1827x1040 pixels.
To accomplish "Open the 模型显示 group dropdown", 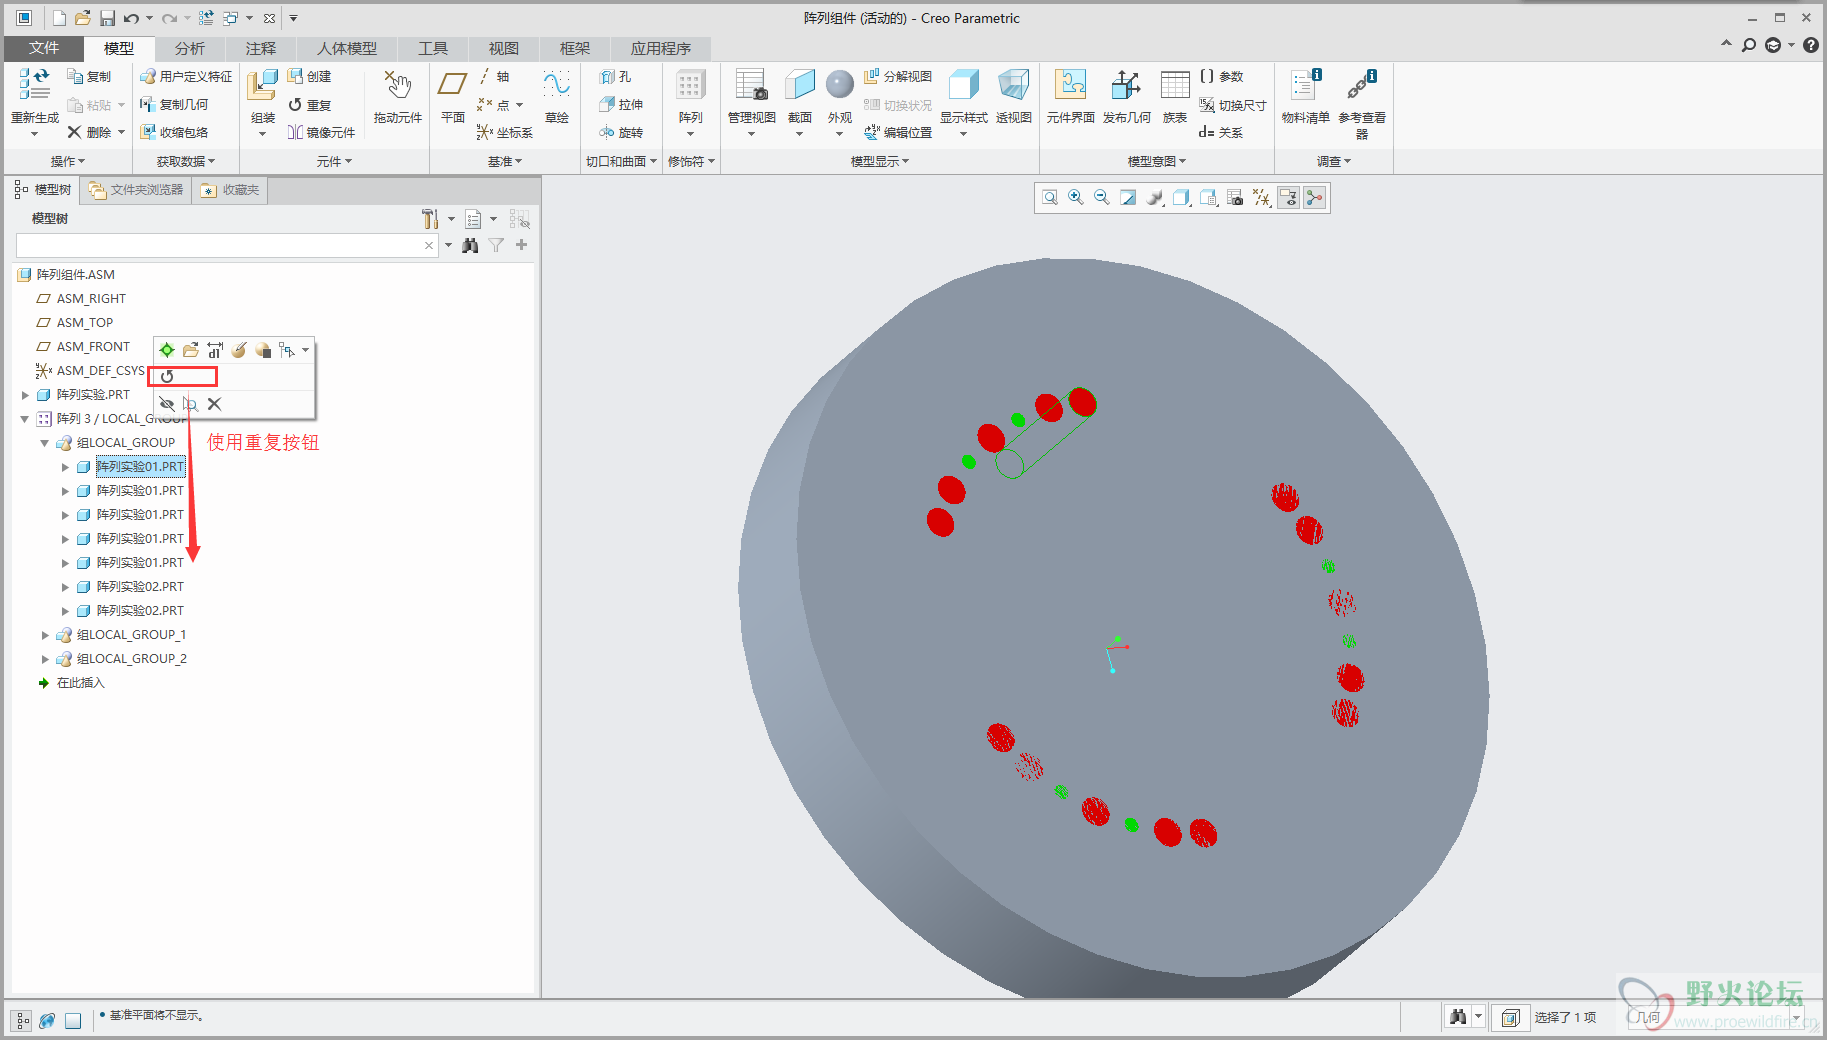I will click(x=880, y=161).
